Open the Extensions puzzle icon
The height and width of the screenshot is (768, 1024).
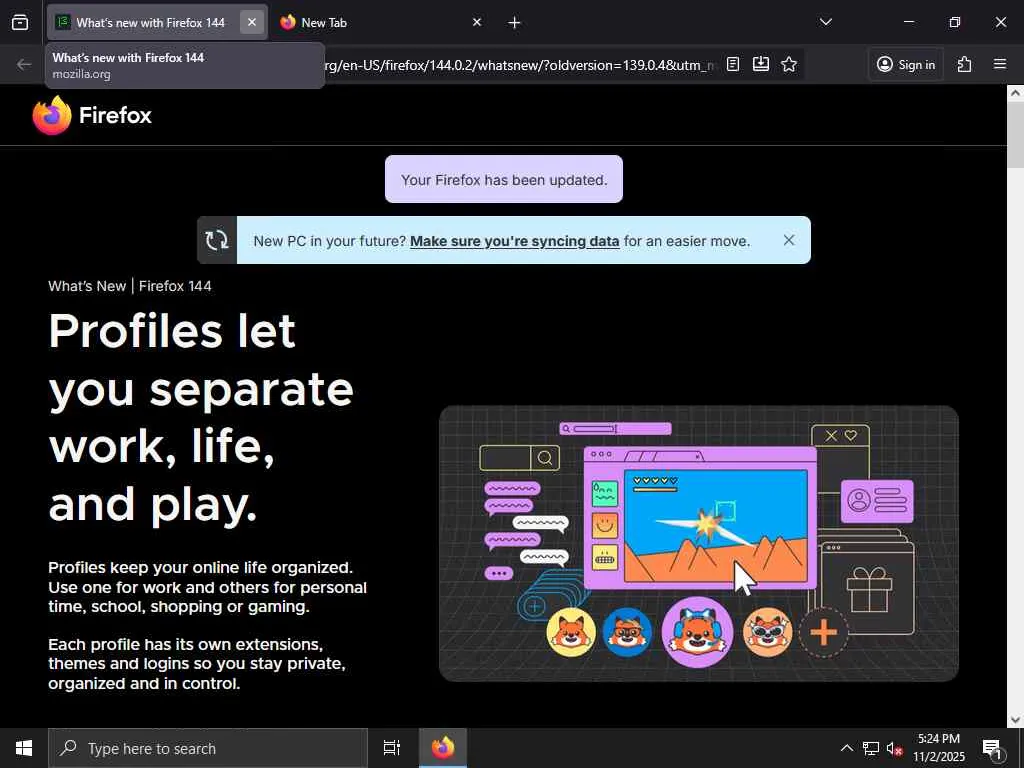964,64
